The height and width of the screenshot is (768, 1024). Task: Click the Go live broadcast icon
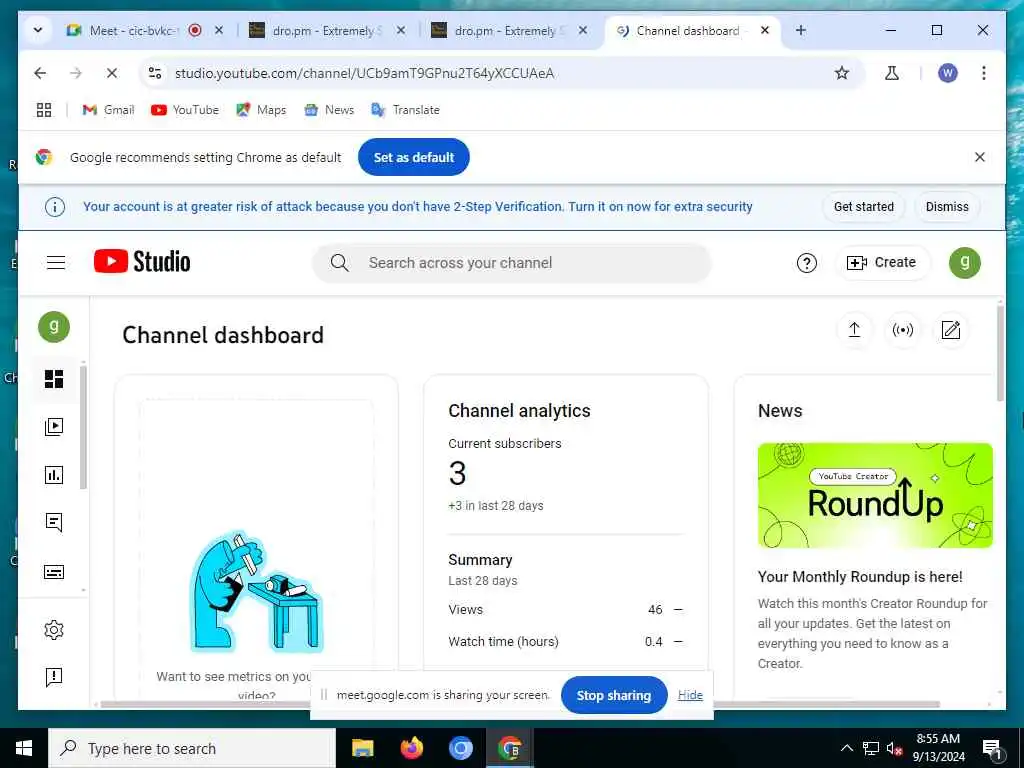903,330
